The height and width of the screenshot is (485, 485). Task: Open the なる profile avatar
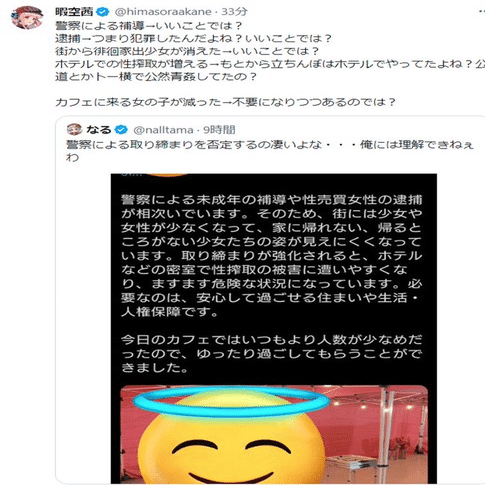[x=74, y=129]
